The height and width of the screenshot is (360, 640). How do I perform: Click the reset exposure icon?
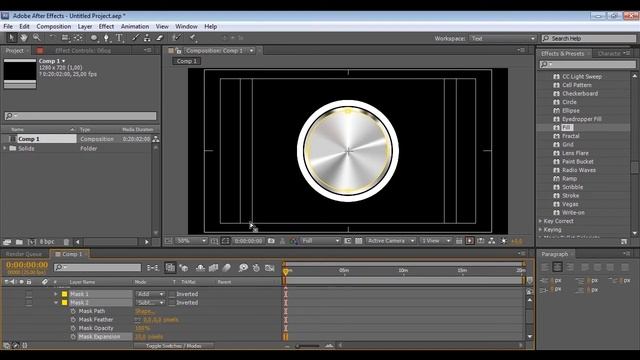(504, 241)
